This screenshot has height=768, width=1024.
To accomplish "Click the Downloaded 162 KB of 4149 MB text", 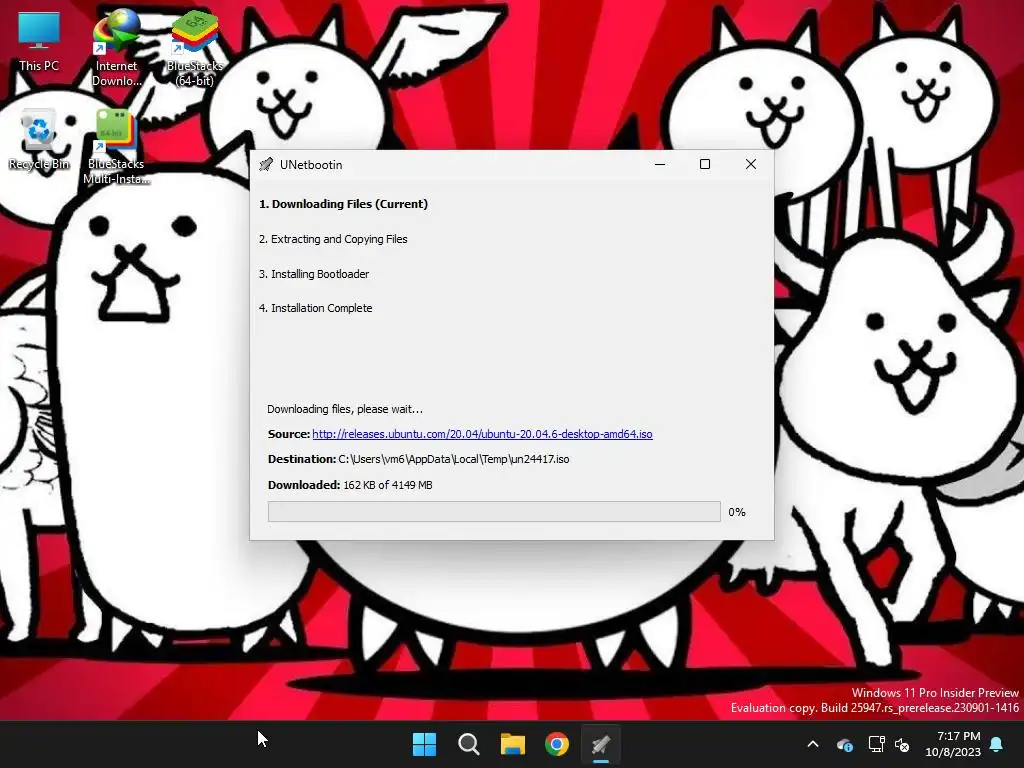I will [350, 485].
